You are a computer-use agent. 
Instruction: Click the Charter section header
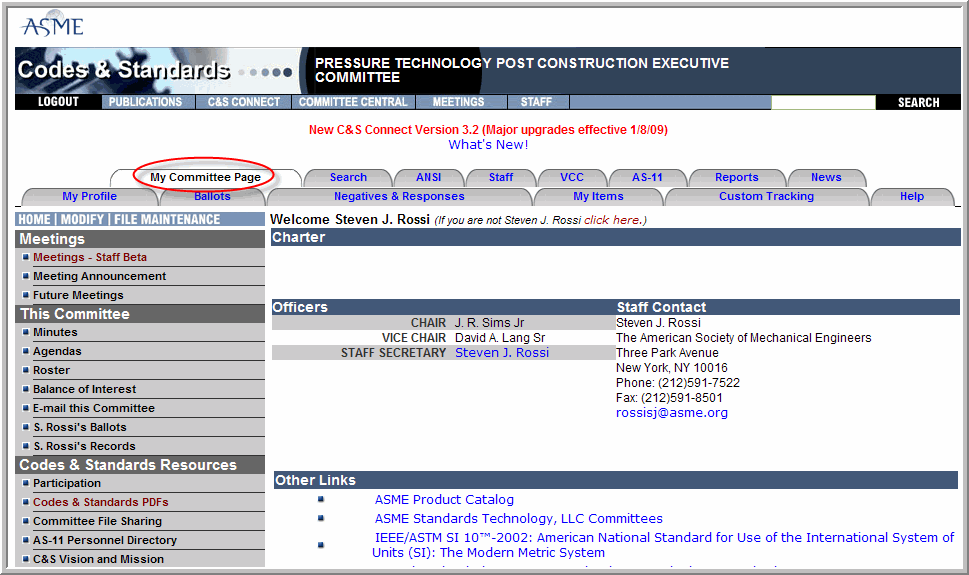coord(616,237)
